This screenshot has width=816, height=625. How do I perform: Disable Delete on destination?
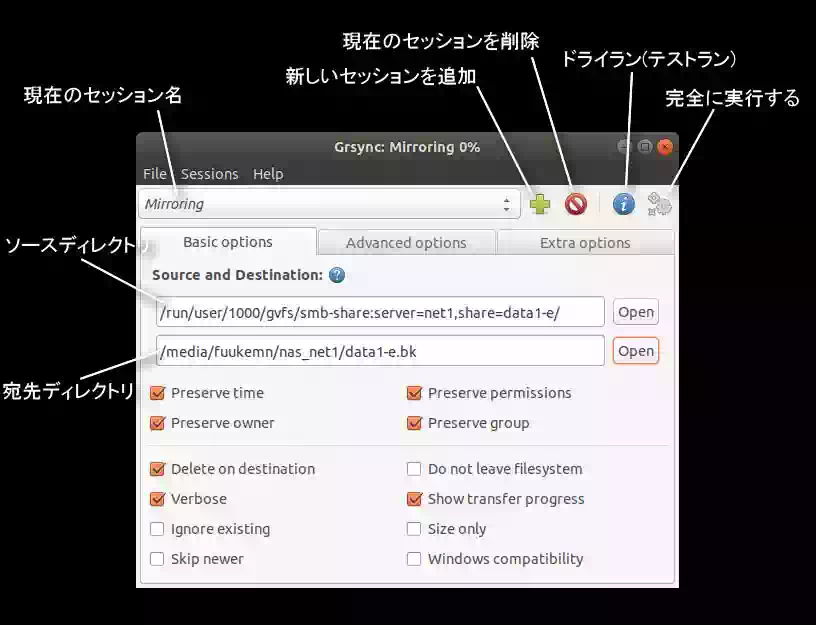[157, 469]
